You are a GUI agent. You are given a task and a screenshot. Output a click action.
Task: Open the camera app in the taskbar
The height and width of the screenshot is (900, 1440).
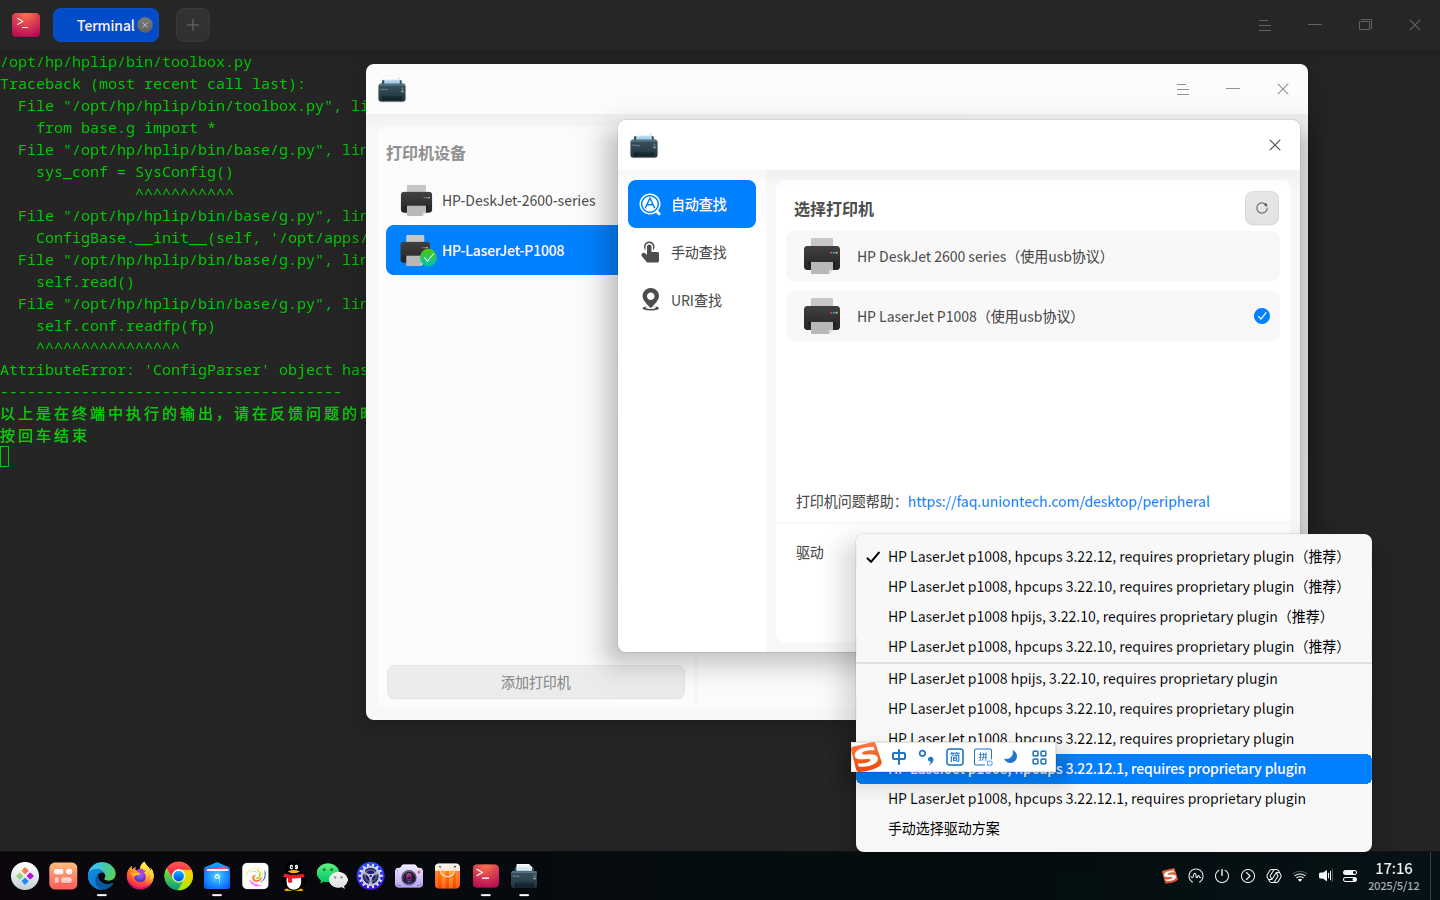click(409, 877)
